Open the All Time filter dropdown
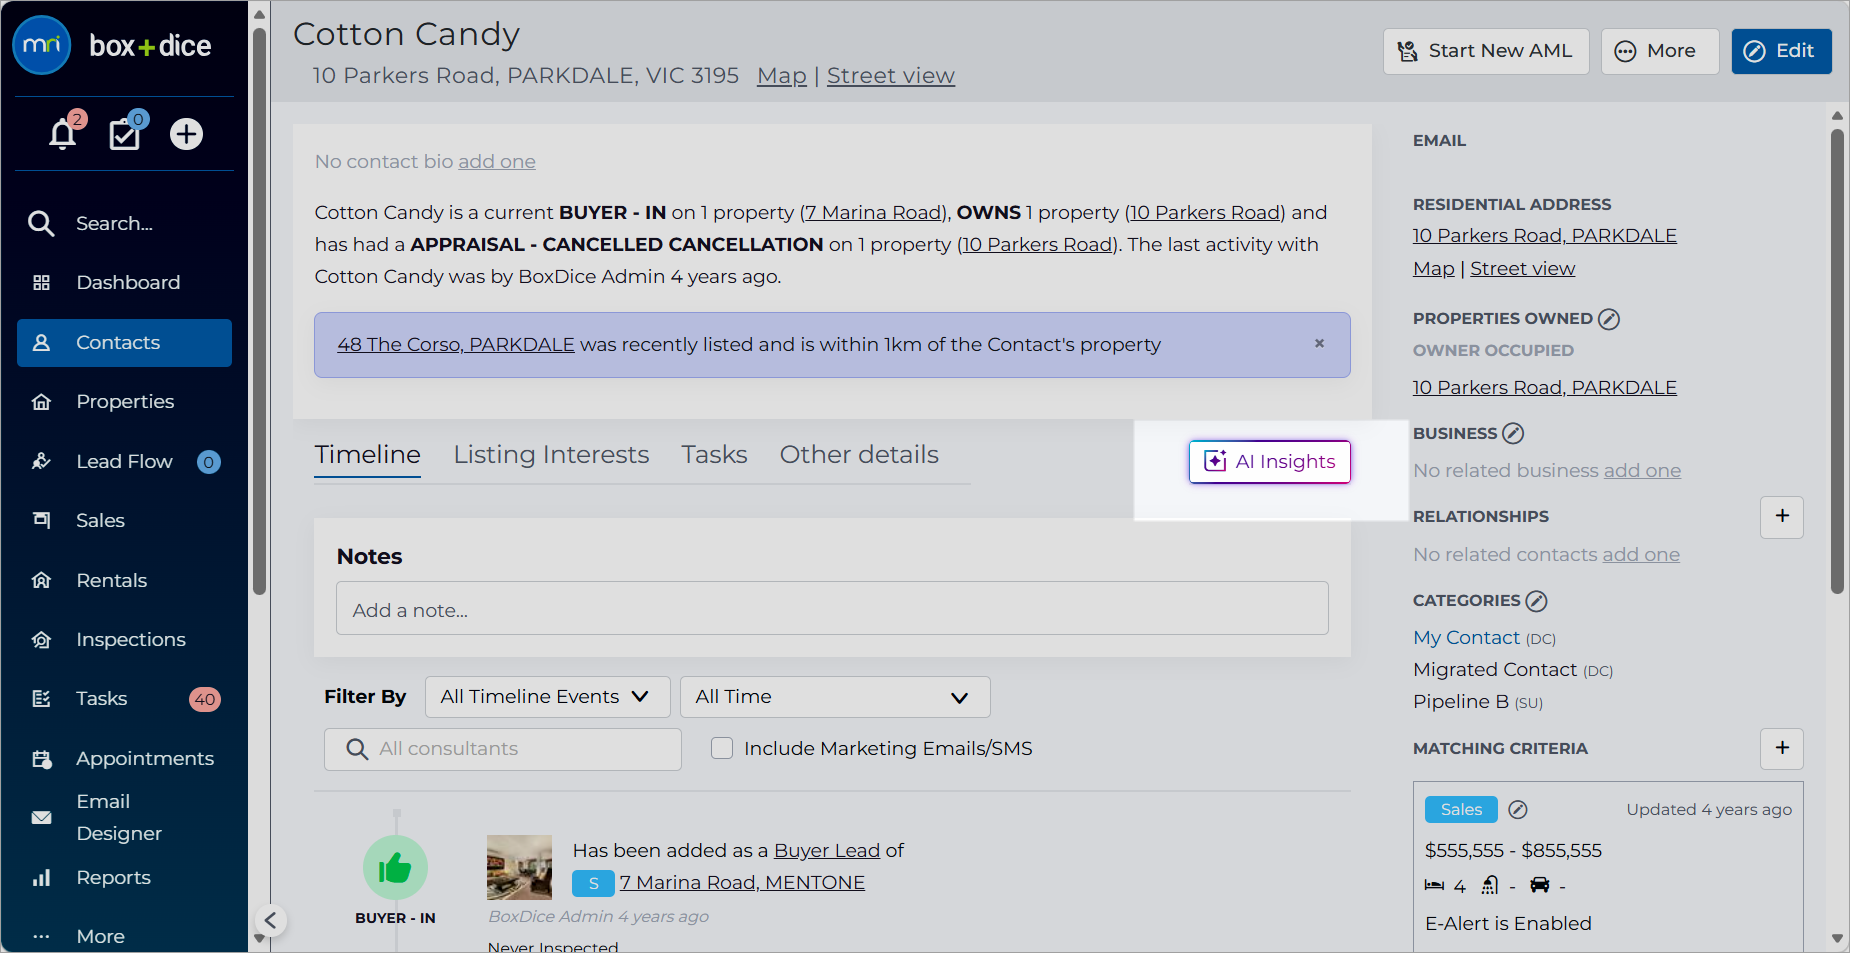The width and height of the screenshot is (1850, 953). tap(835, 697)
